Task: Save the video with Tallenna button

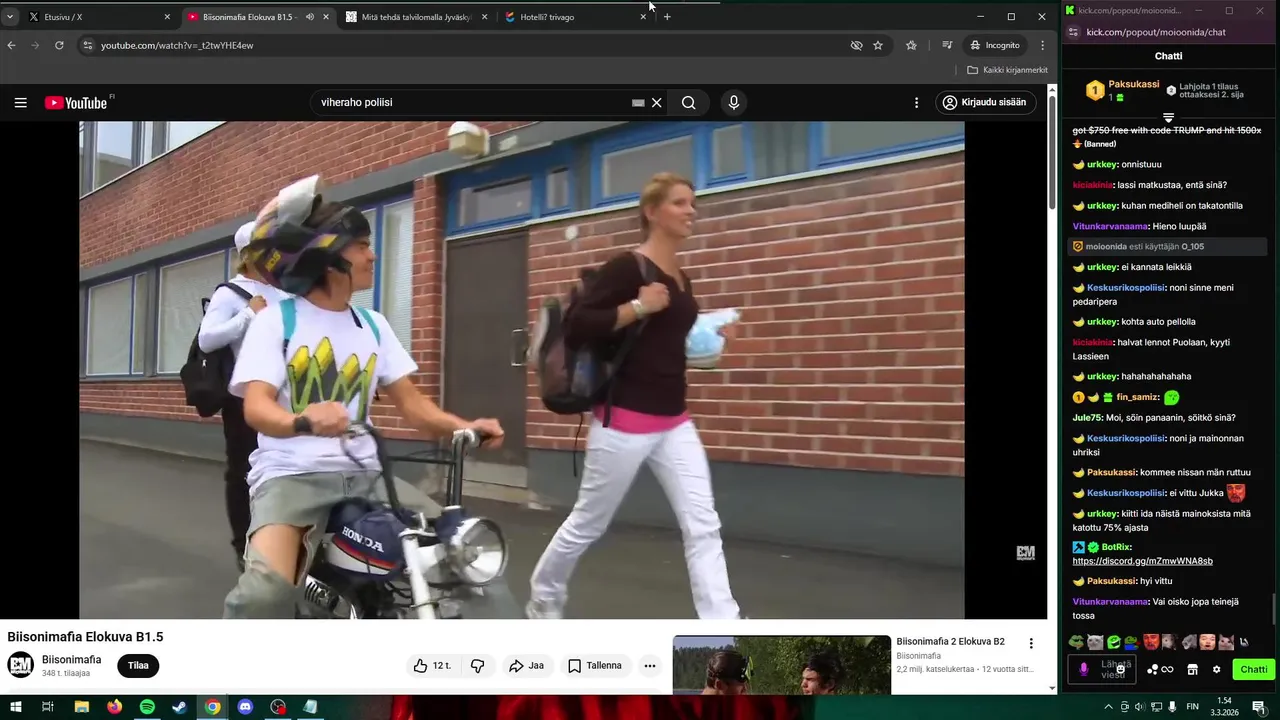Action: click(x=595, y=665)
